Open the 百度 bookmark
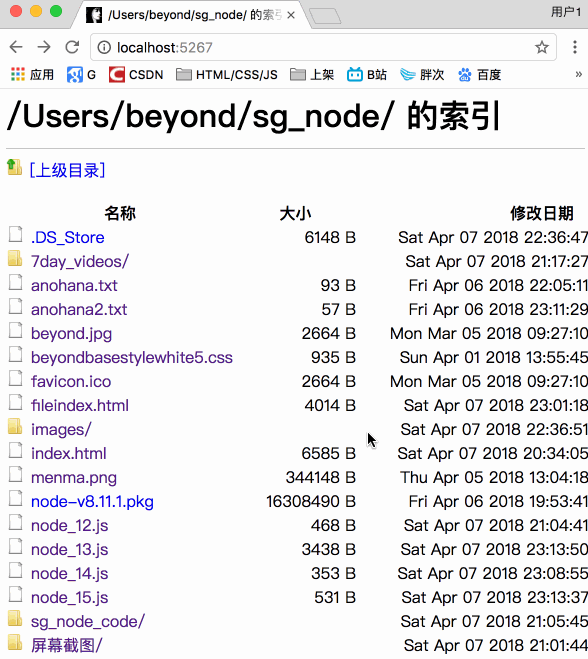Screen dimensions: 588x659 point(480,75)
